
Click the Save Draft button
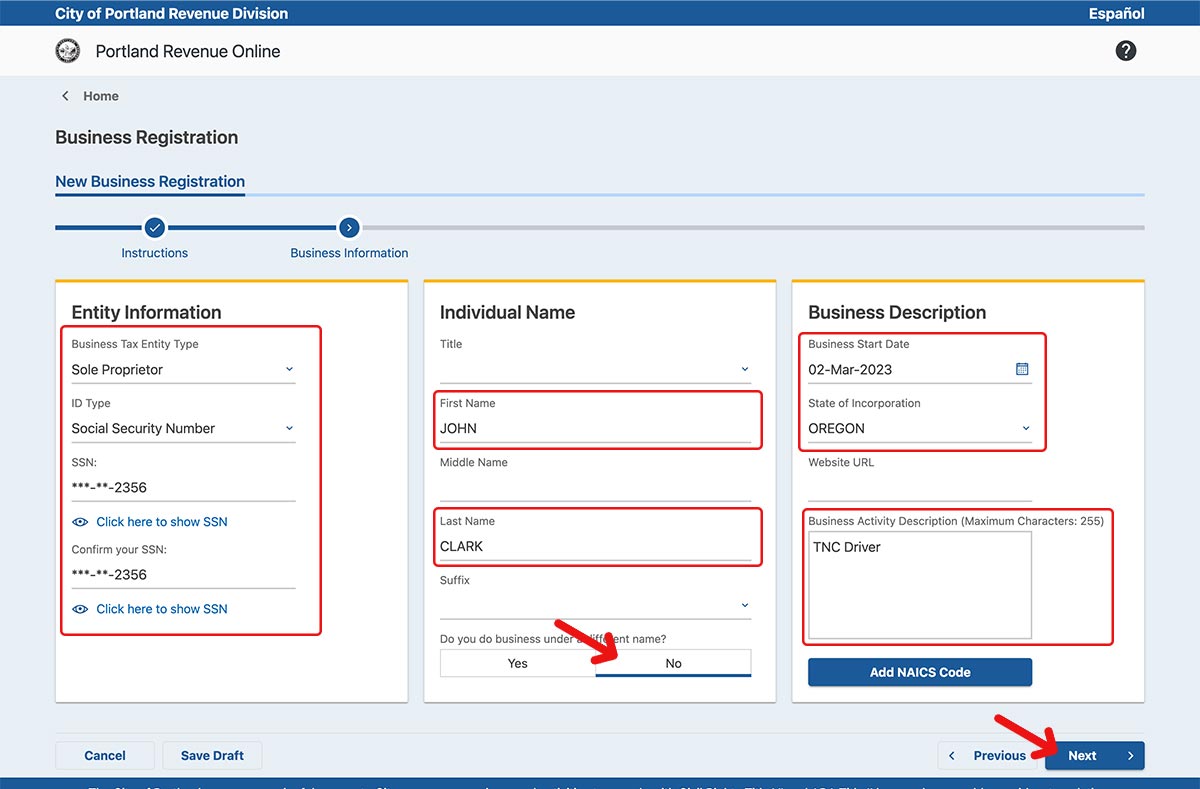tap(211, 755)
